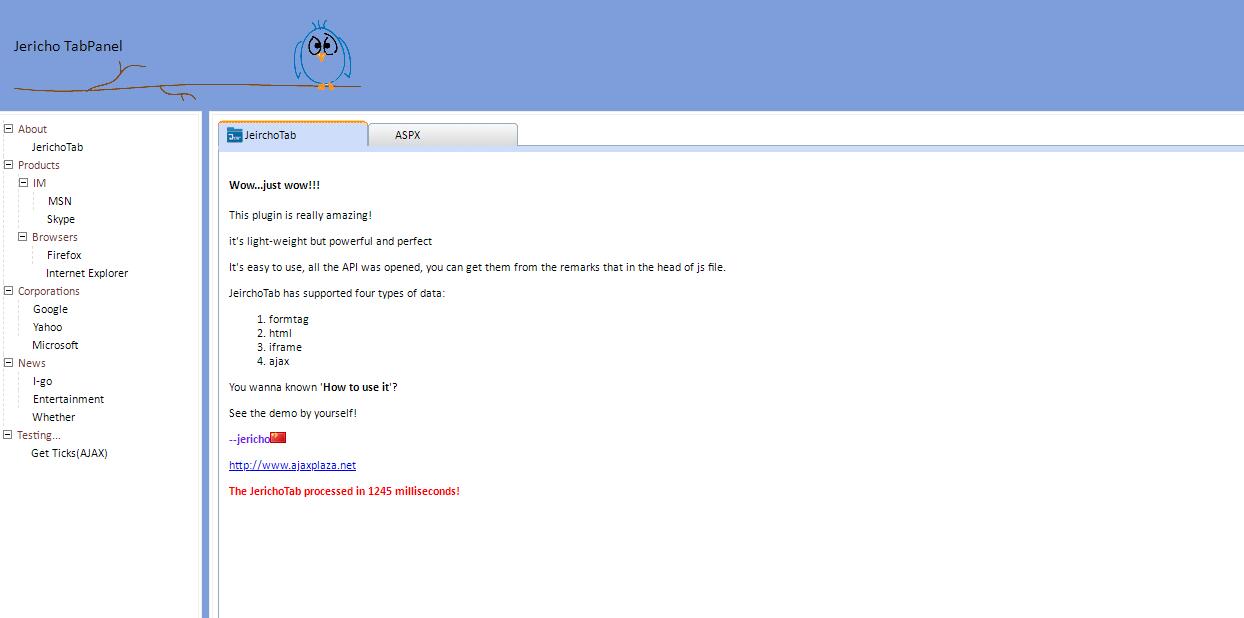The image size is (1244, 618).
Task: Open the Skype tree item
Action: point(60,219)
